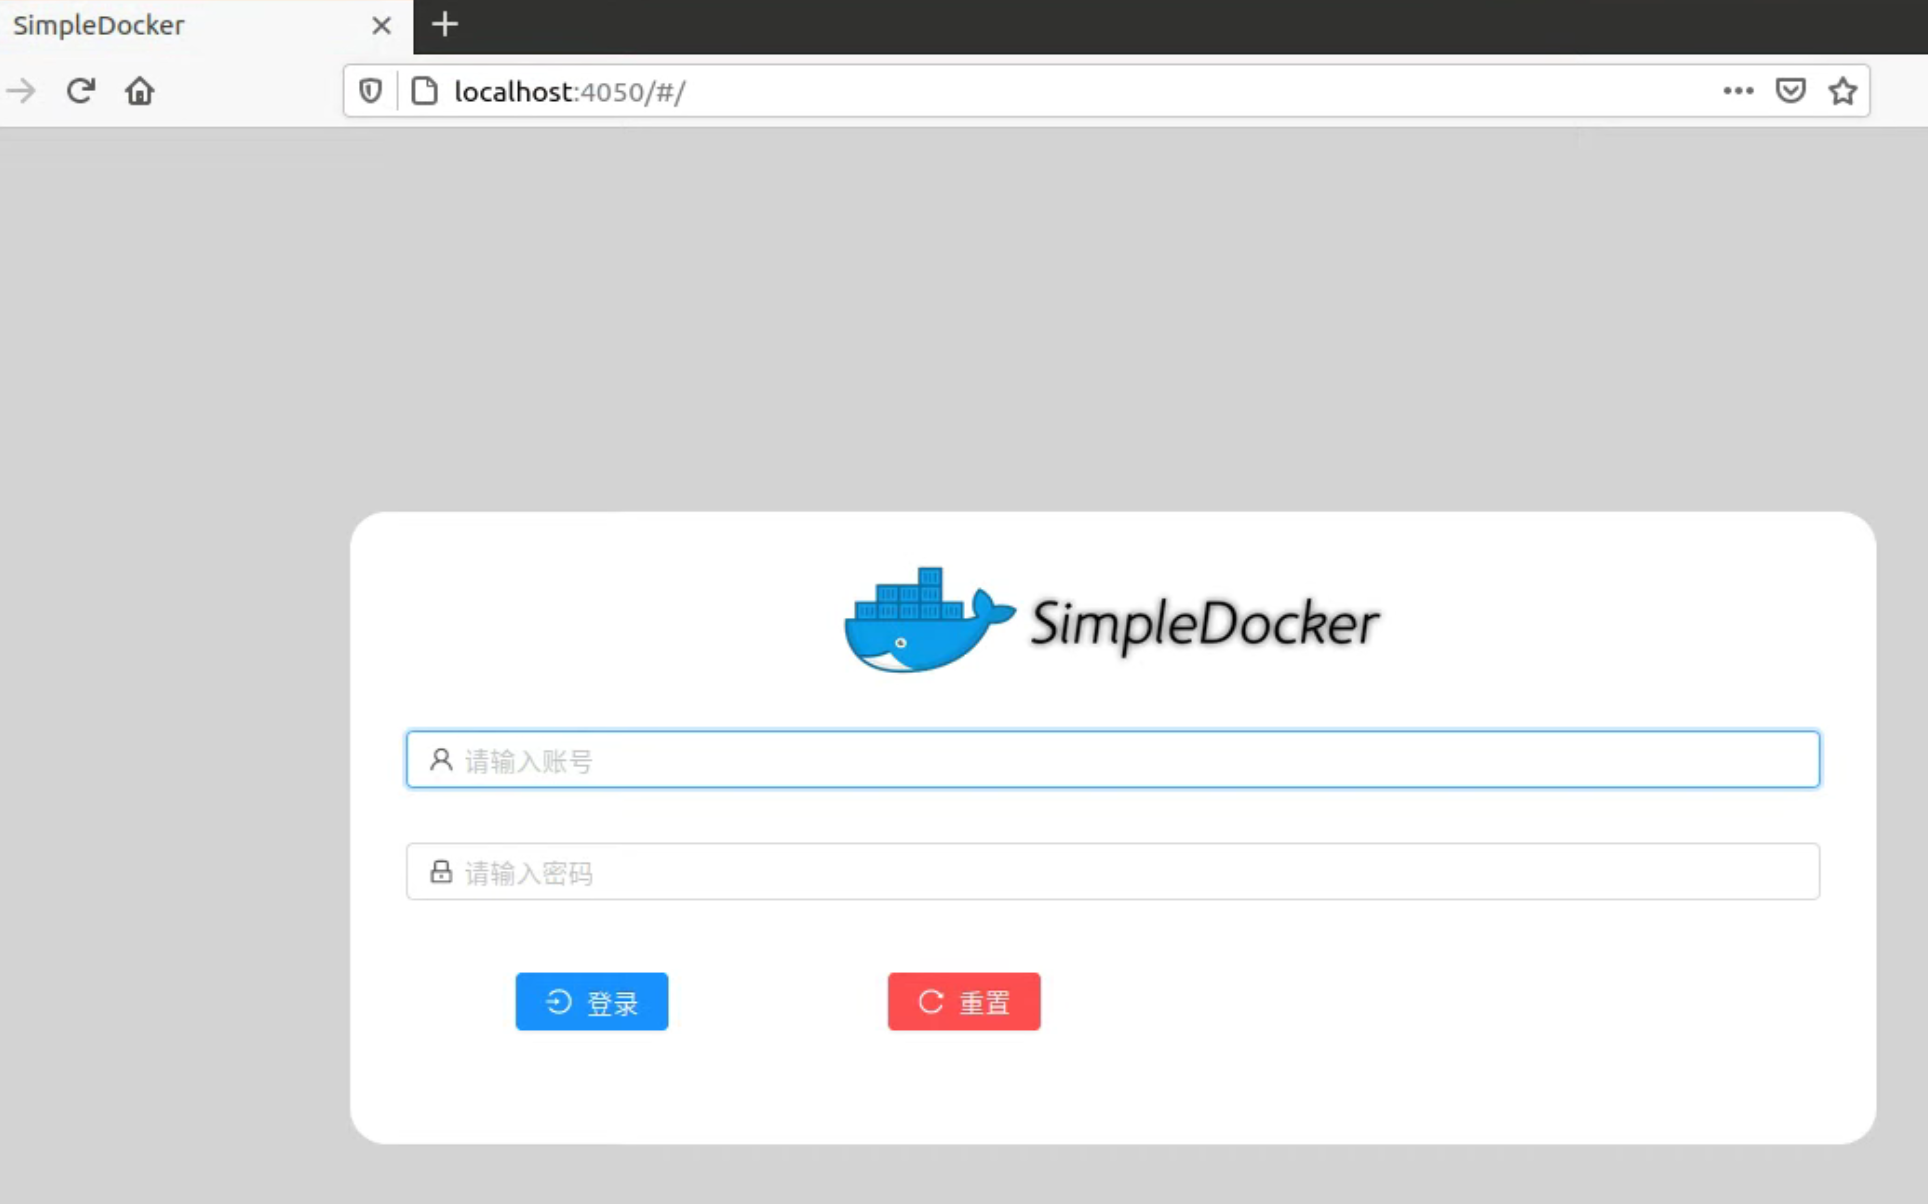This screenshot has width=1928, height=1204.
Task: Focus the account (账号) input field
Action: 1112,760
